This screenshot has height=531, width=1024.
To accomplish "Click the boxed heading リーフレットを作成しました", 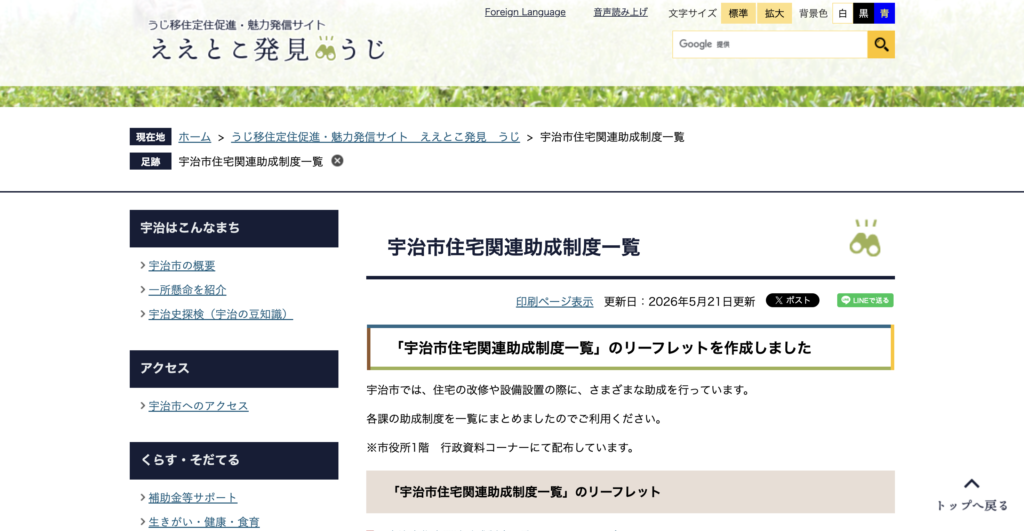I will point(630,347).
